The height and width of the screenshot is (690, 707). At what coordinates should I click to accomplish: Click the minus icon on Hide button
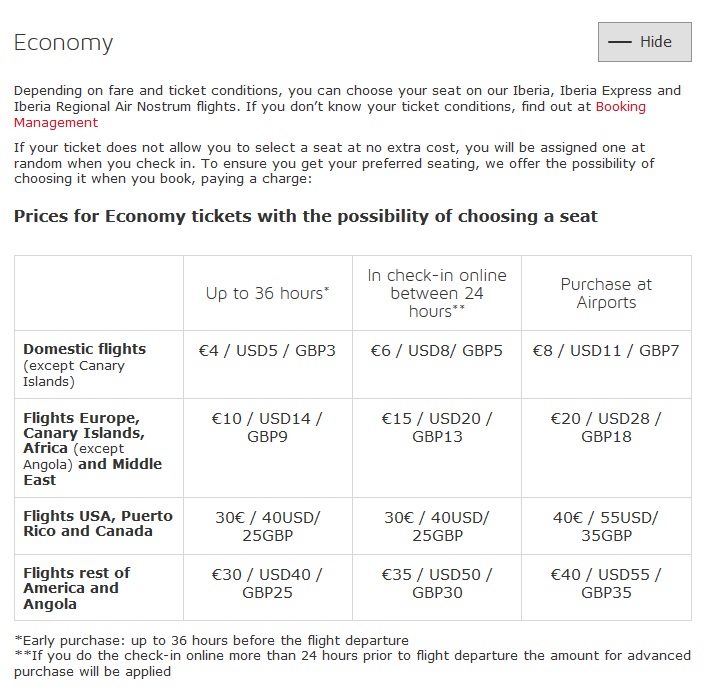(620, 42)
